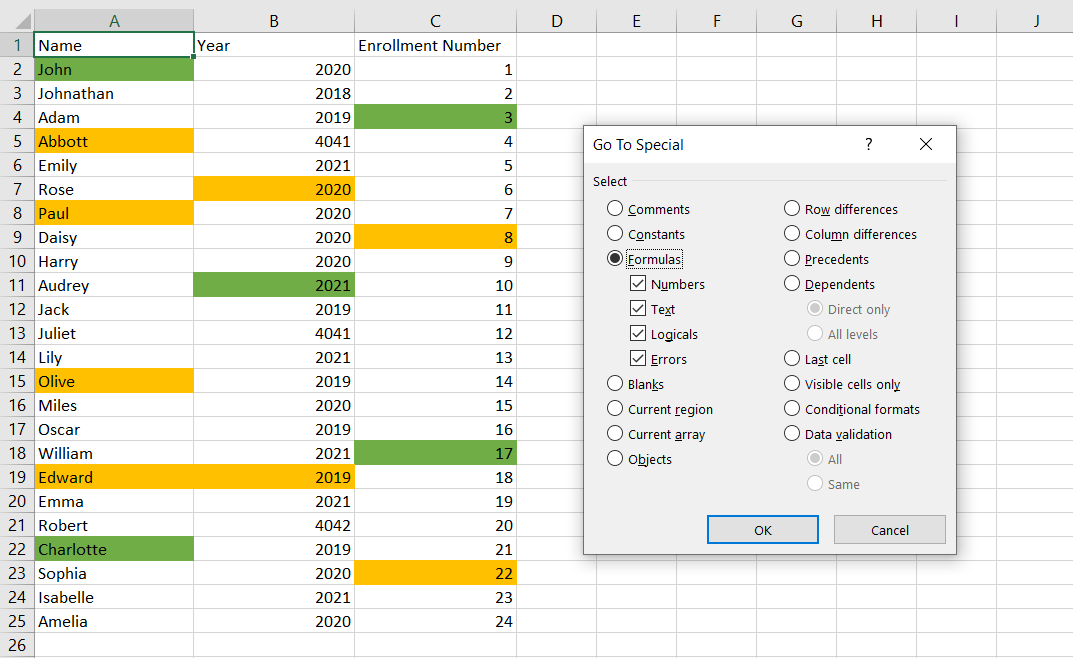
Task: Select row 26 header
Action: (x=16, y=645)
